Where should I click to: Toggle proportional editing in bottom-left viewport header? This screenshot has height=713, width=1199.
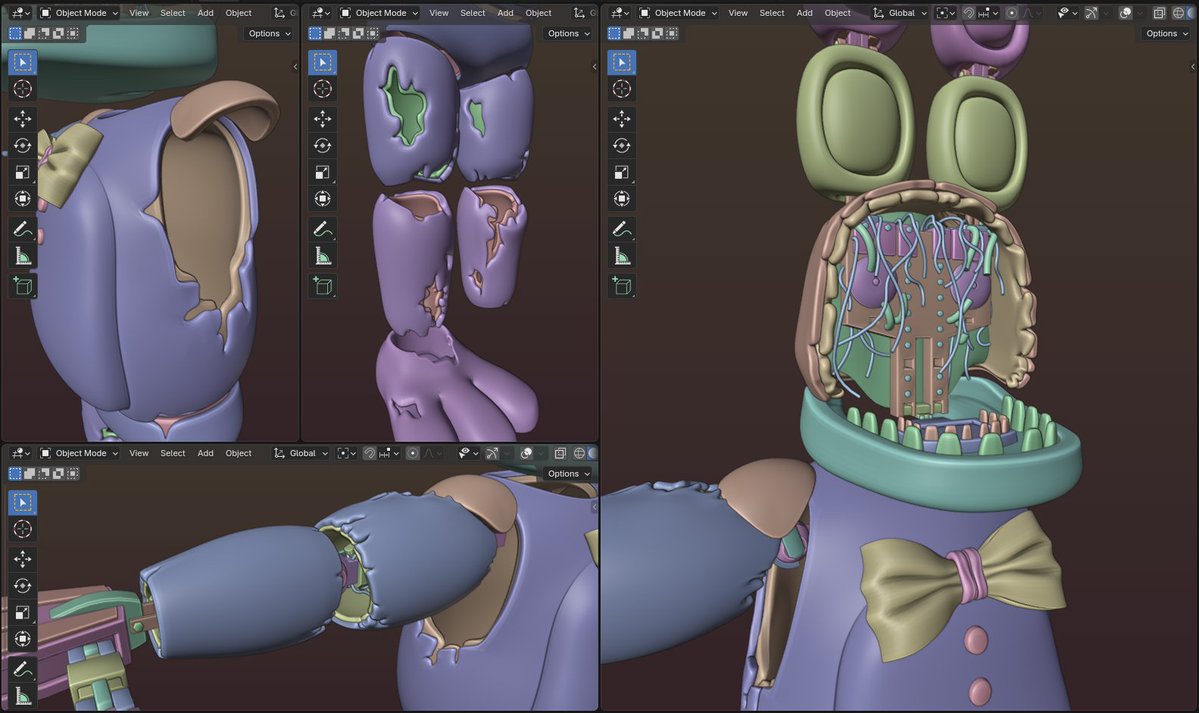412,453
